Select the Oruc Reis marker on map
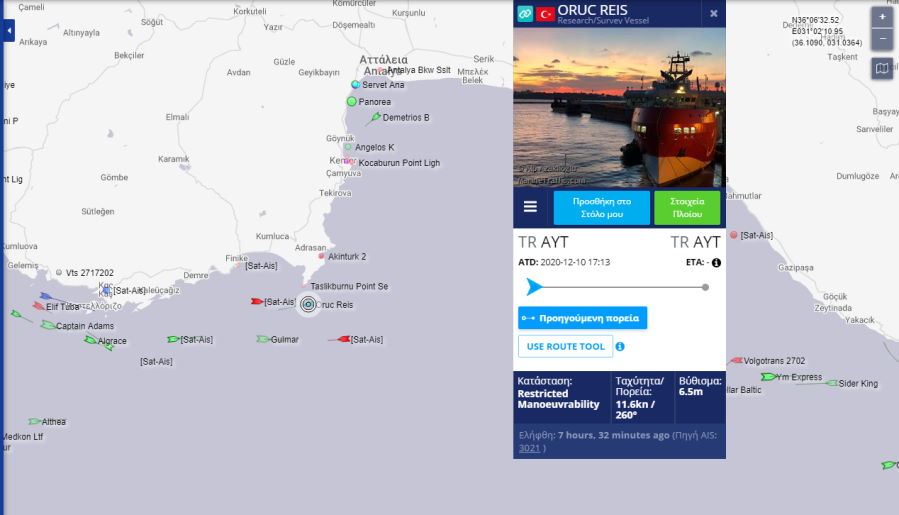899x515 pixels. (308, 305)
